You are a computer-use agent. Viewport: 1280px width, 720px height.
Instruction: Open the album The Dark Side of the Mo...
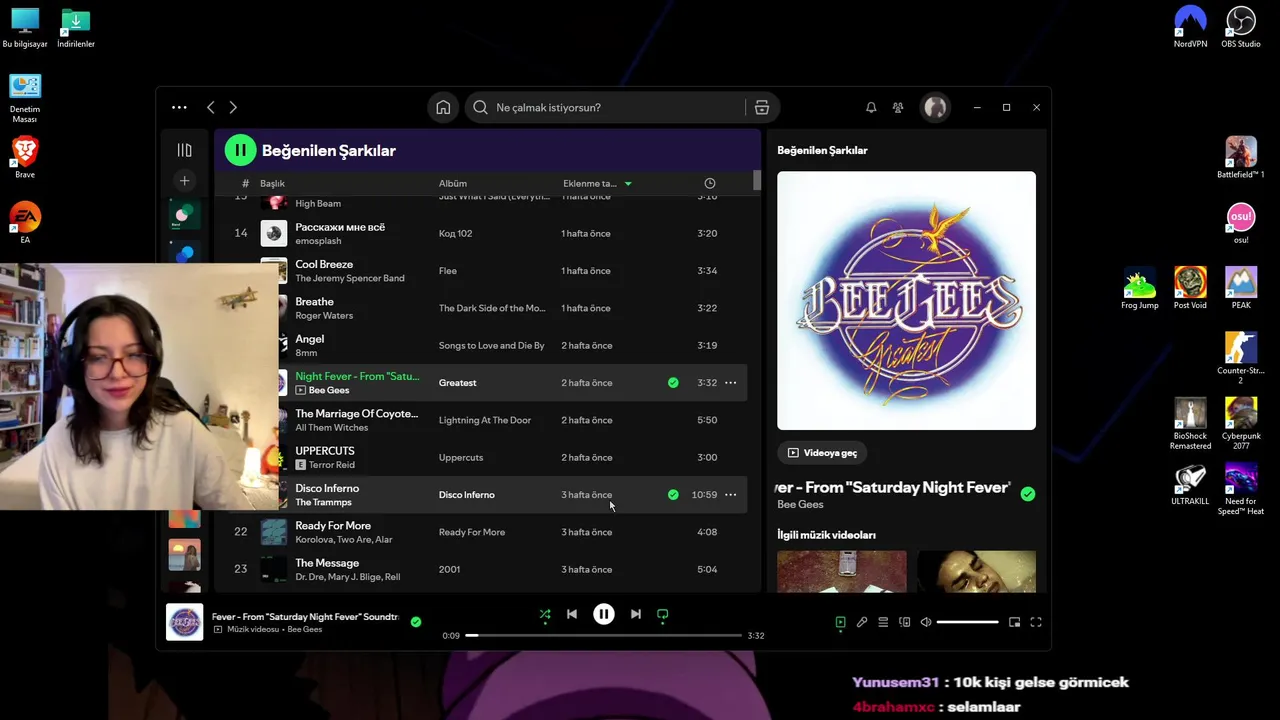(492, 308)
